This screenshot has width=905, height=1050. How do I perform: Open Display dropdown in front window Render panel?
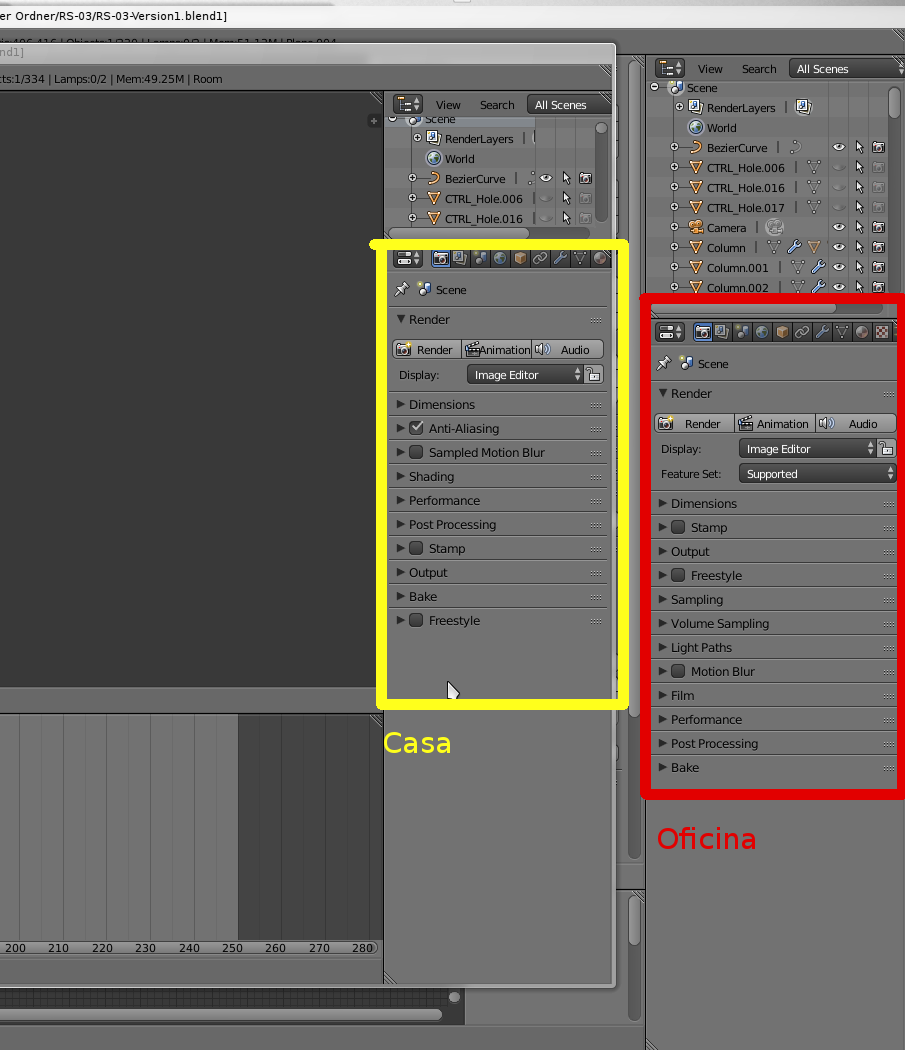coord(525,375)
